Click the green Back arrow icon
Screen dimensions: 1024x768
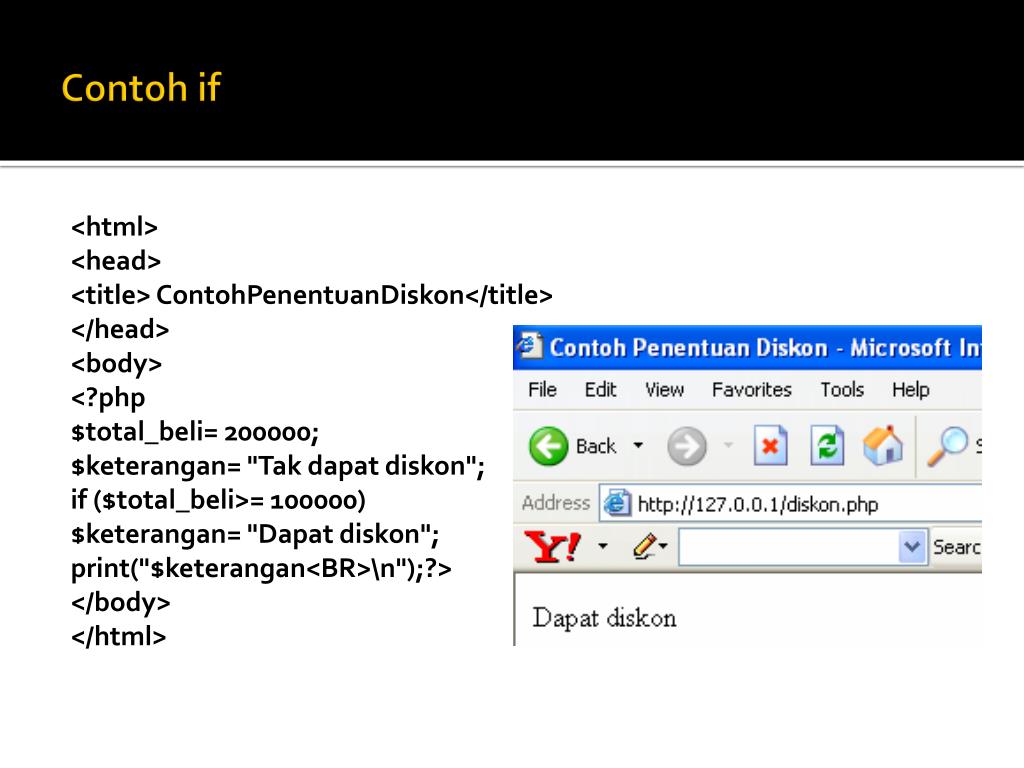[548, 446]
